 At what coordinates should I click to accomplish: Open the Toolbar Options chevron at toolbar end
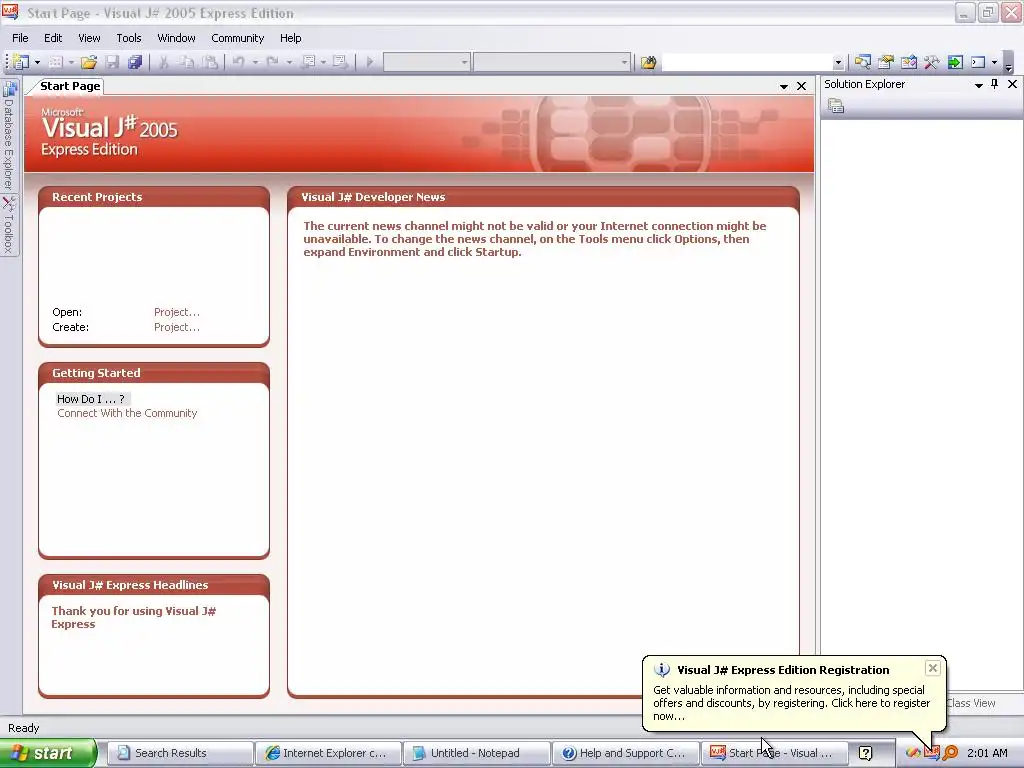(x=1008, y=64)
